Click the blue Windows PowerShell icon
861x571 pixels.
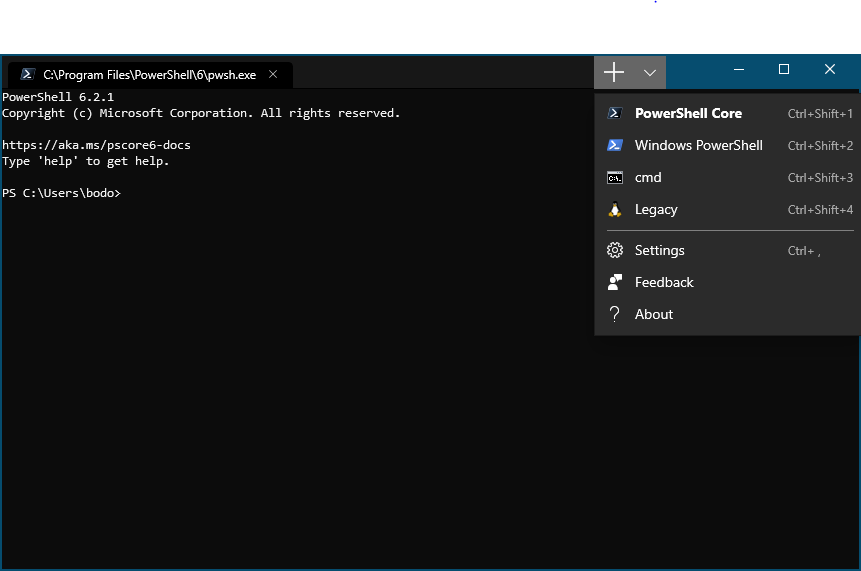[614, 145]
